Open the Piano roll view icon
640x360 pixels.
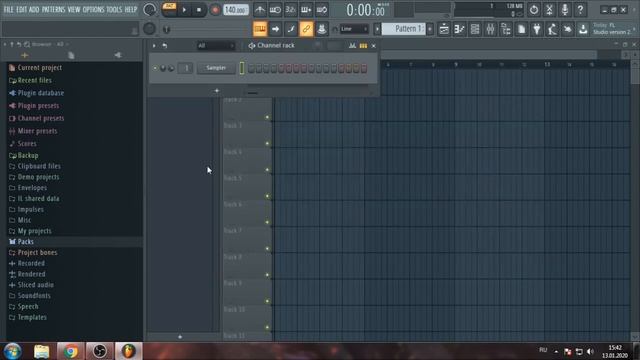tap(459, 29)
